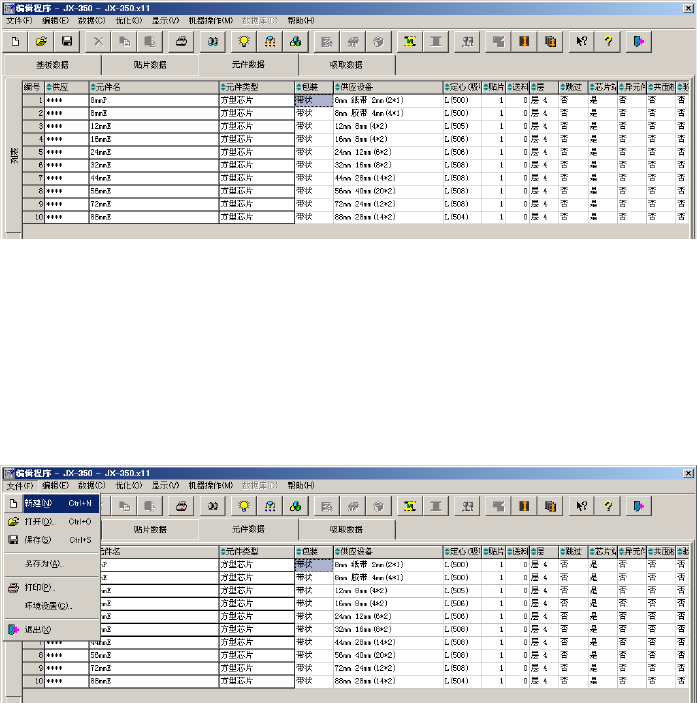Click the binoculars Find icon in upper window
This screenshot has height=703, width=697.
point(212,42)
